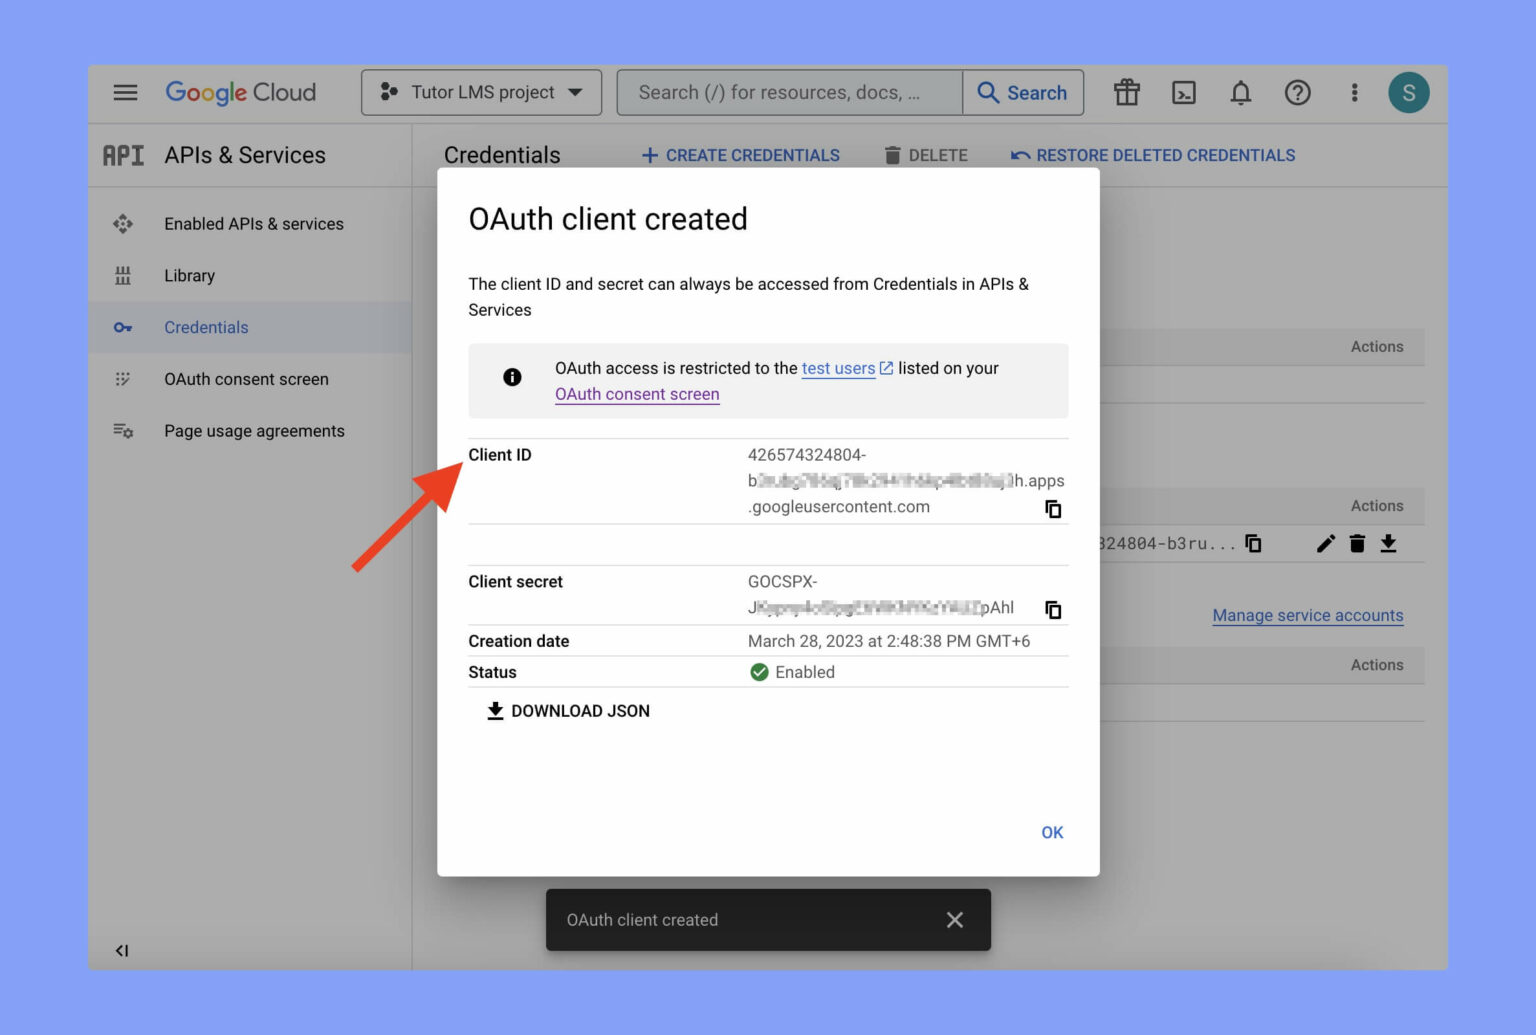The image size is (1536, 1035).
Task: Open Cloud Shell terminal
Action: point(1183,92)
